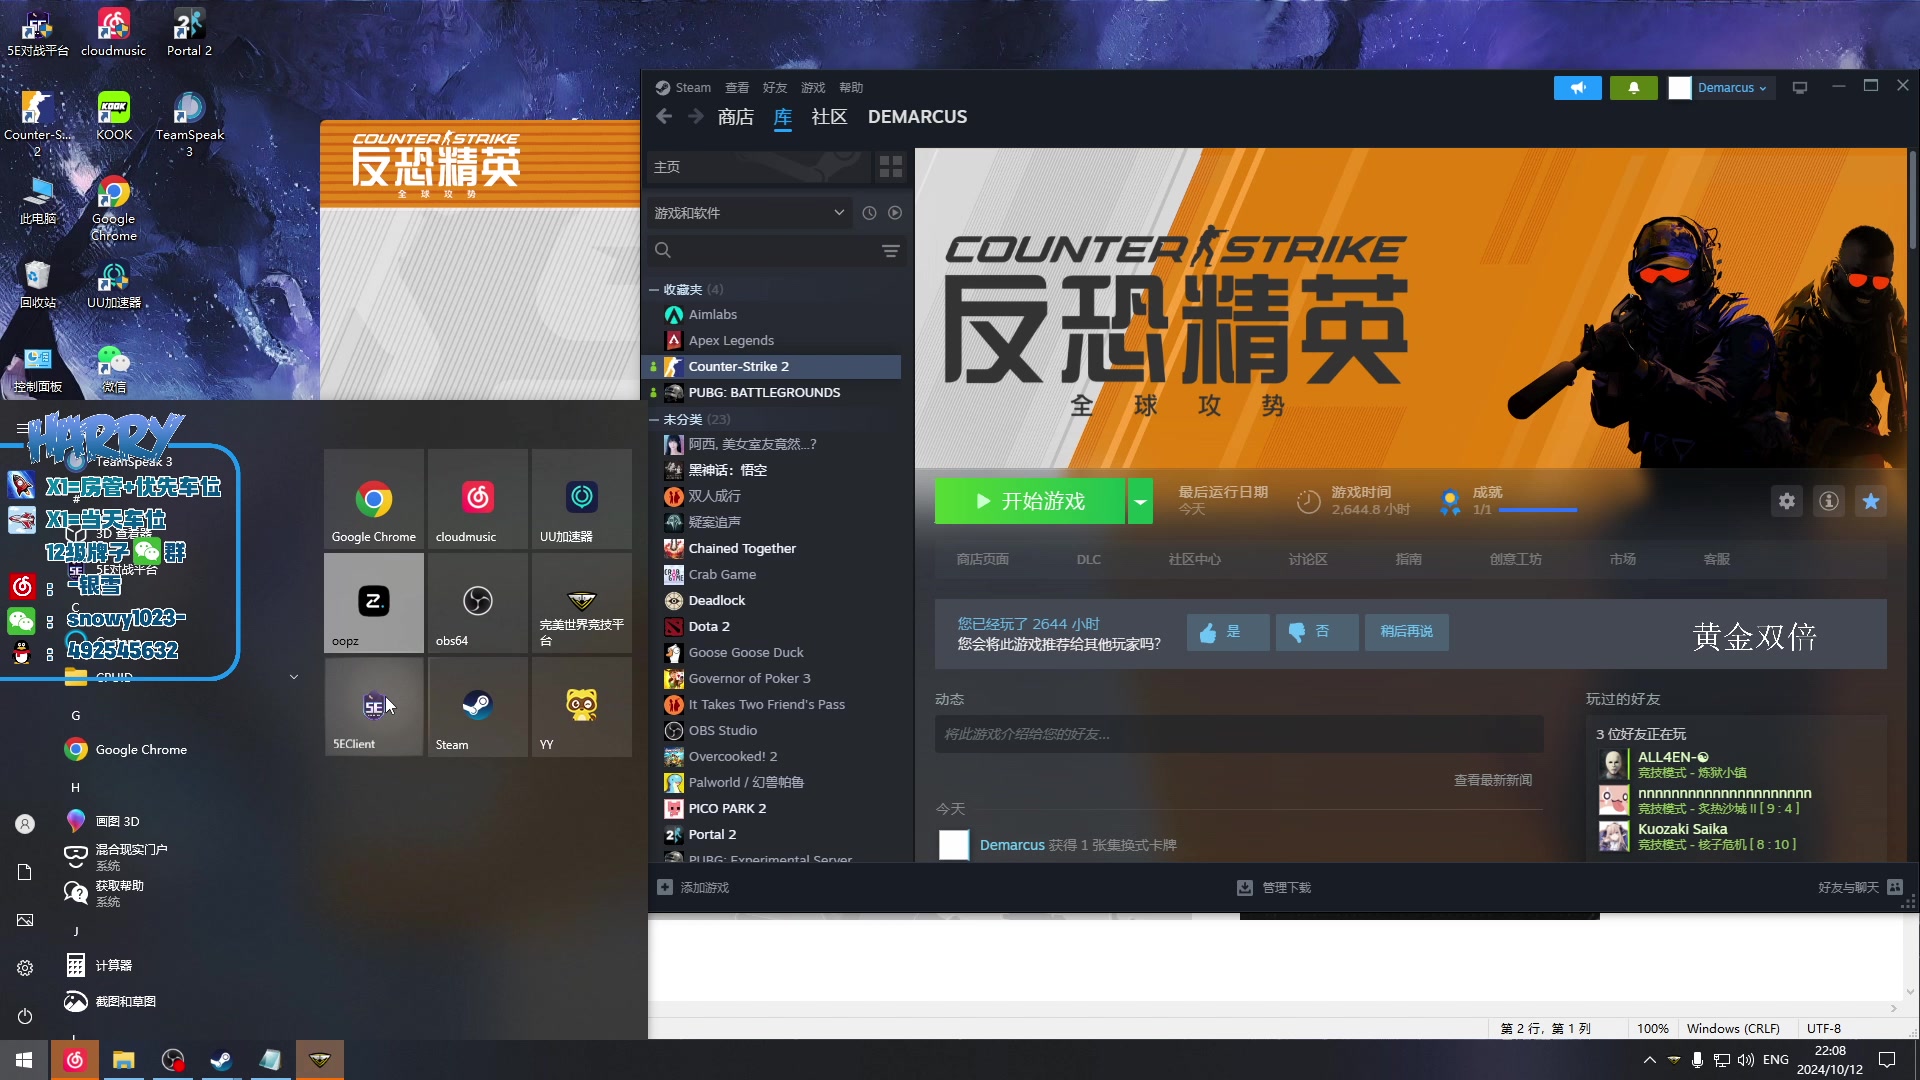1920x1080 pixels.
Task: Open Steam notifications bell icon
Action: (x=1633, y=88)
